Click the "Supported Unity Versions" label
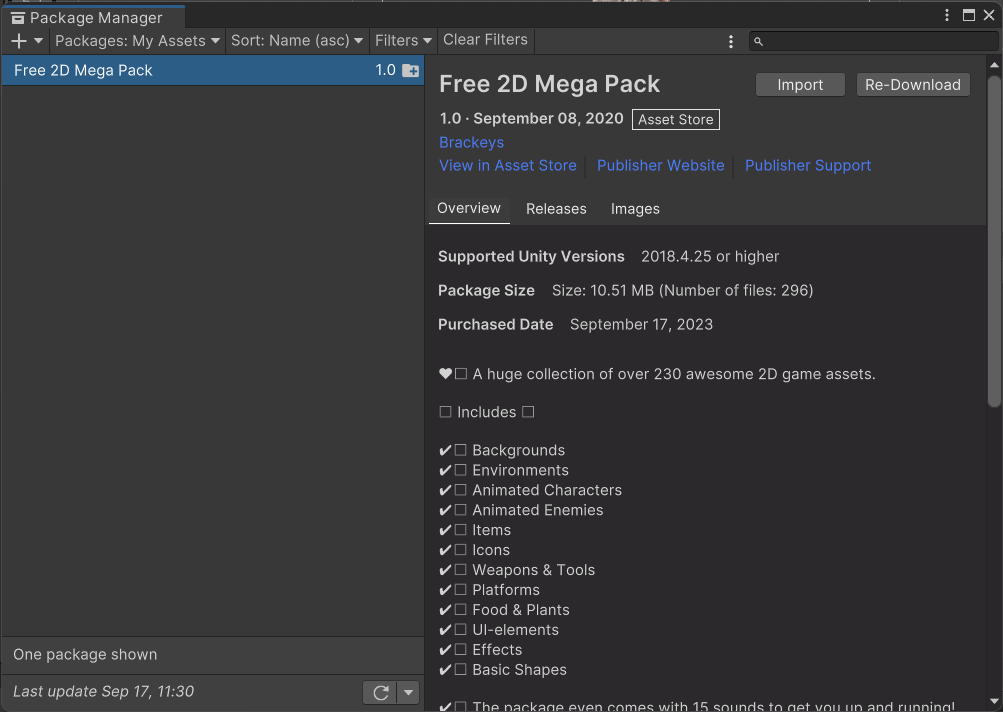Viewport: 1003px width, 712px height. (x=531, y=257)
